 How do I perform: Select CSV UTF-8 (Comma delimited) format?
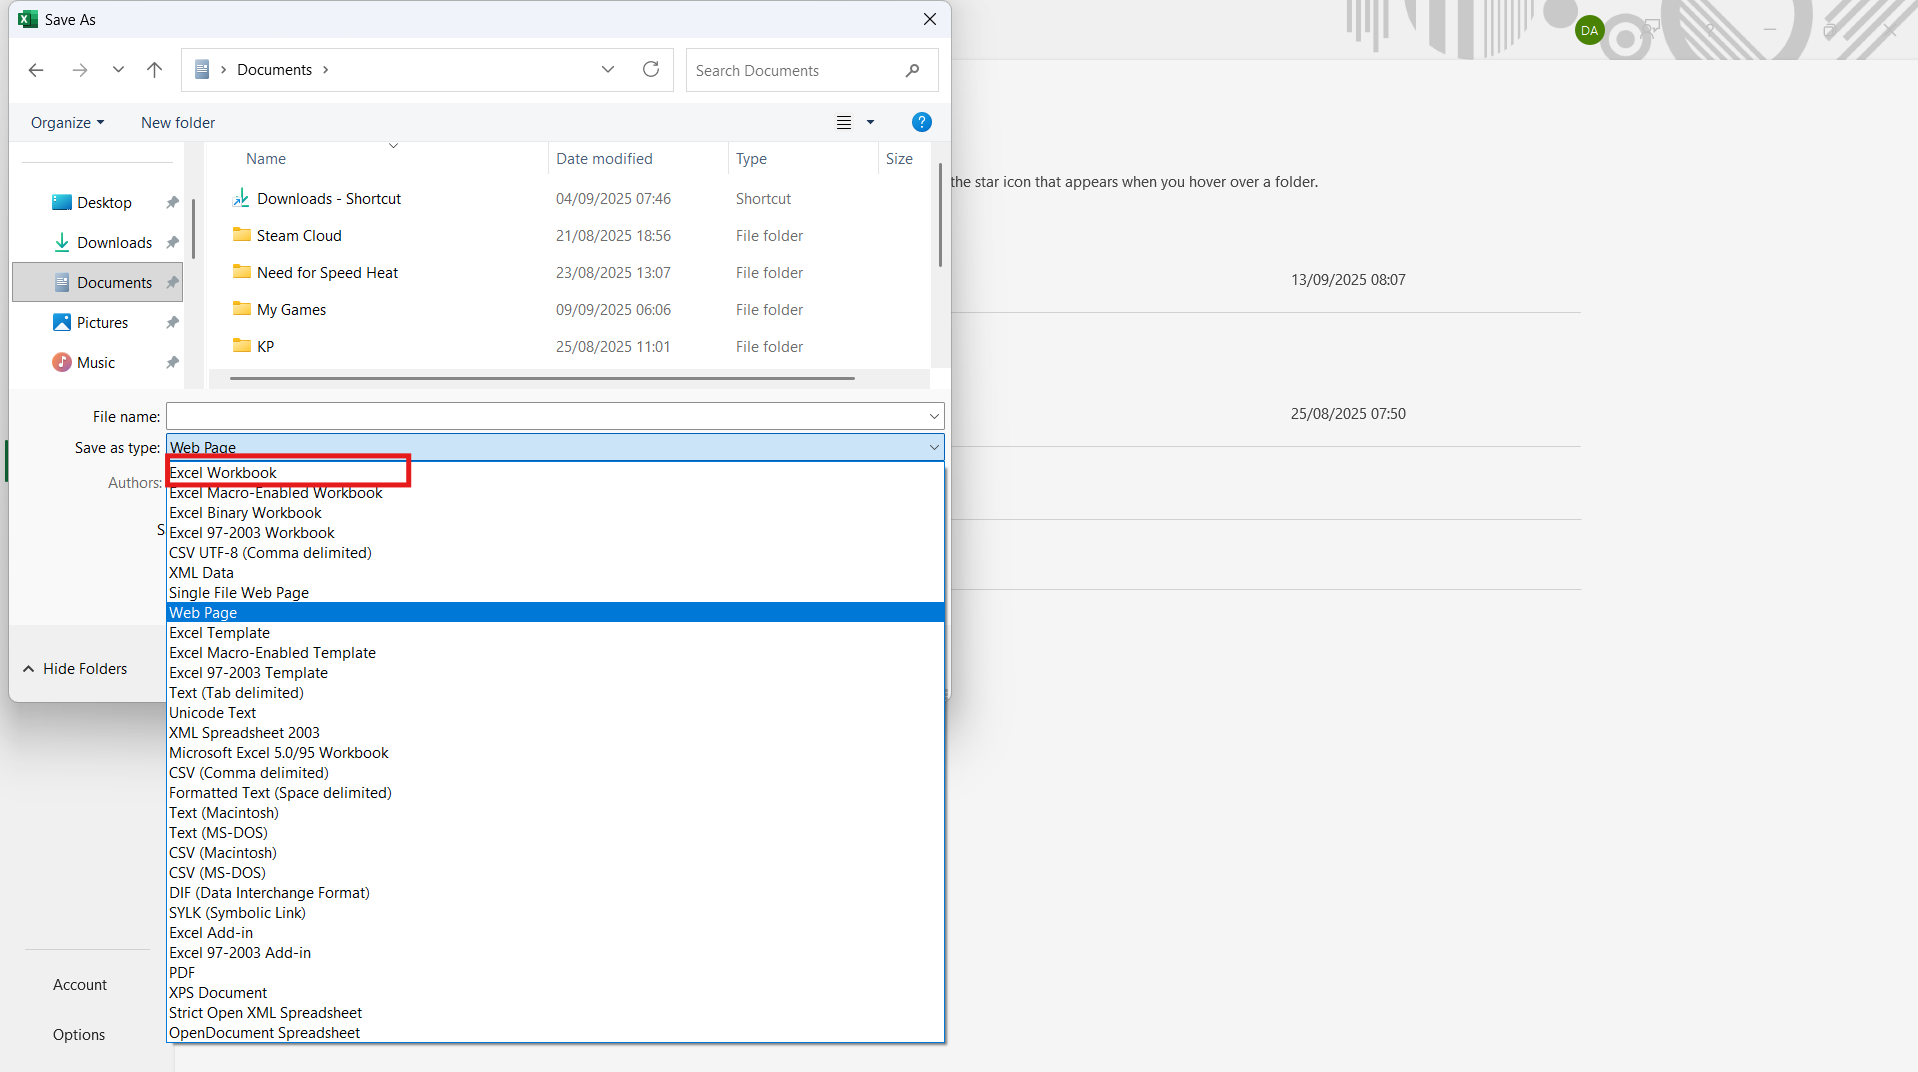(x=270, y=553)
